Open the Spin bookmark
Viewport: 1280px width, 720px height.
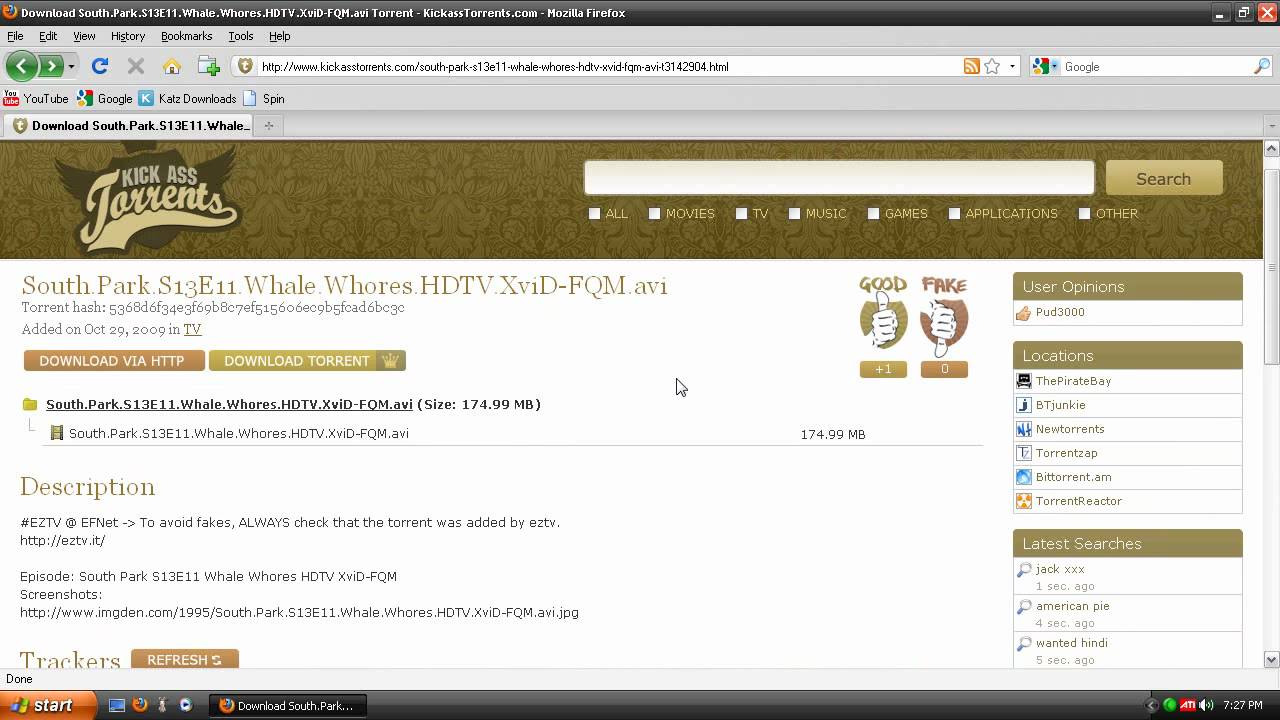pyautogui.click(x=264, y=99)
